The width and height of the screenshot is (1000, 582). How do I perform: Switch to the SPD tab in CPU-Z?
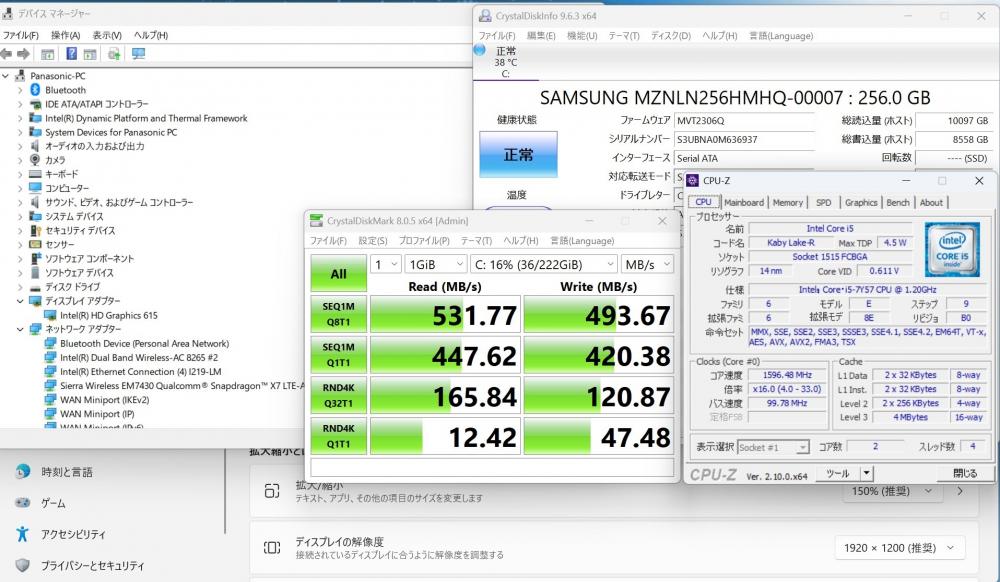[823, 202]
